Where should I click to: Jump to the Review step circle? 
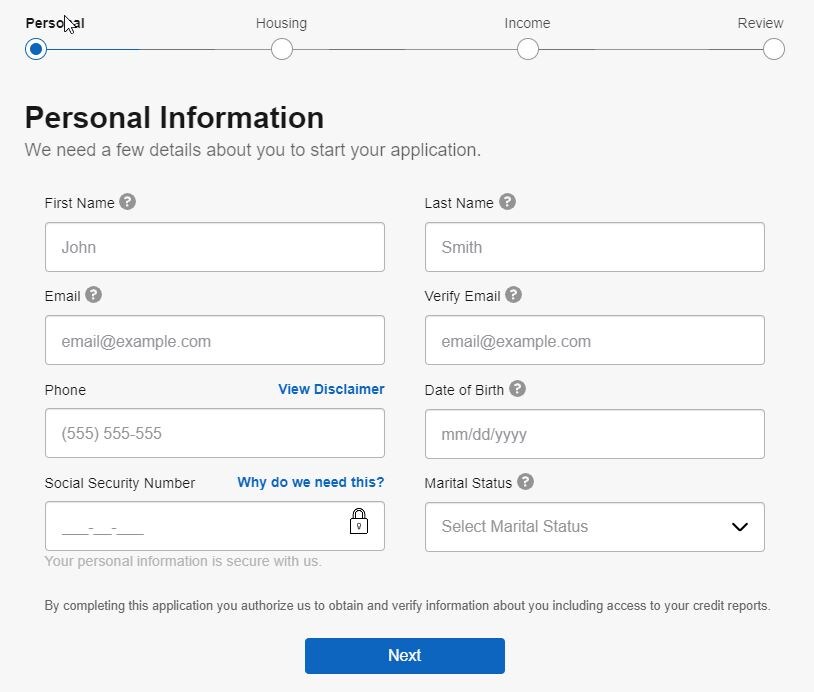773,49
